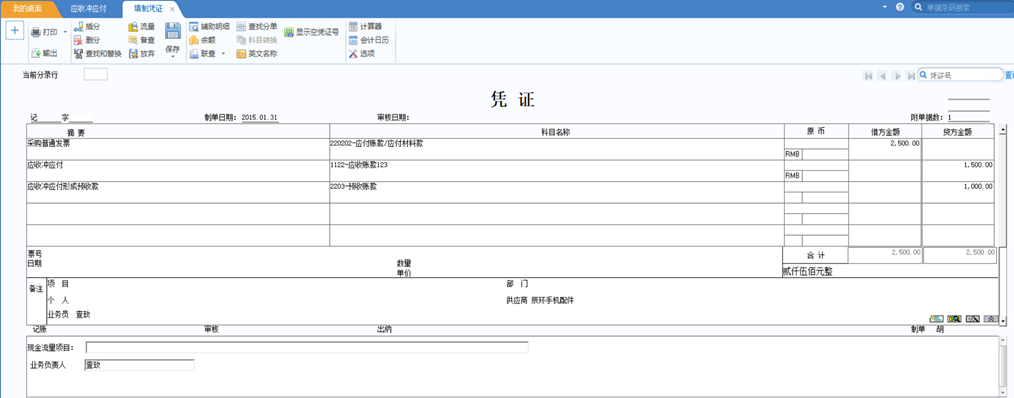Go to the first voucher
The height and width of the screenshot is (398, 1014).
tap(868, 76)
